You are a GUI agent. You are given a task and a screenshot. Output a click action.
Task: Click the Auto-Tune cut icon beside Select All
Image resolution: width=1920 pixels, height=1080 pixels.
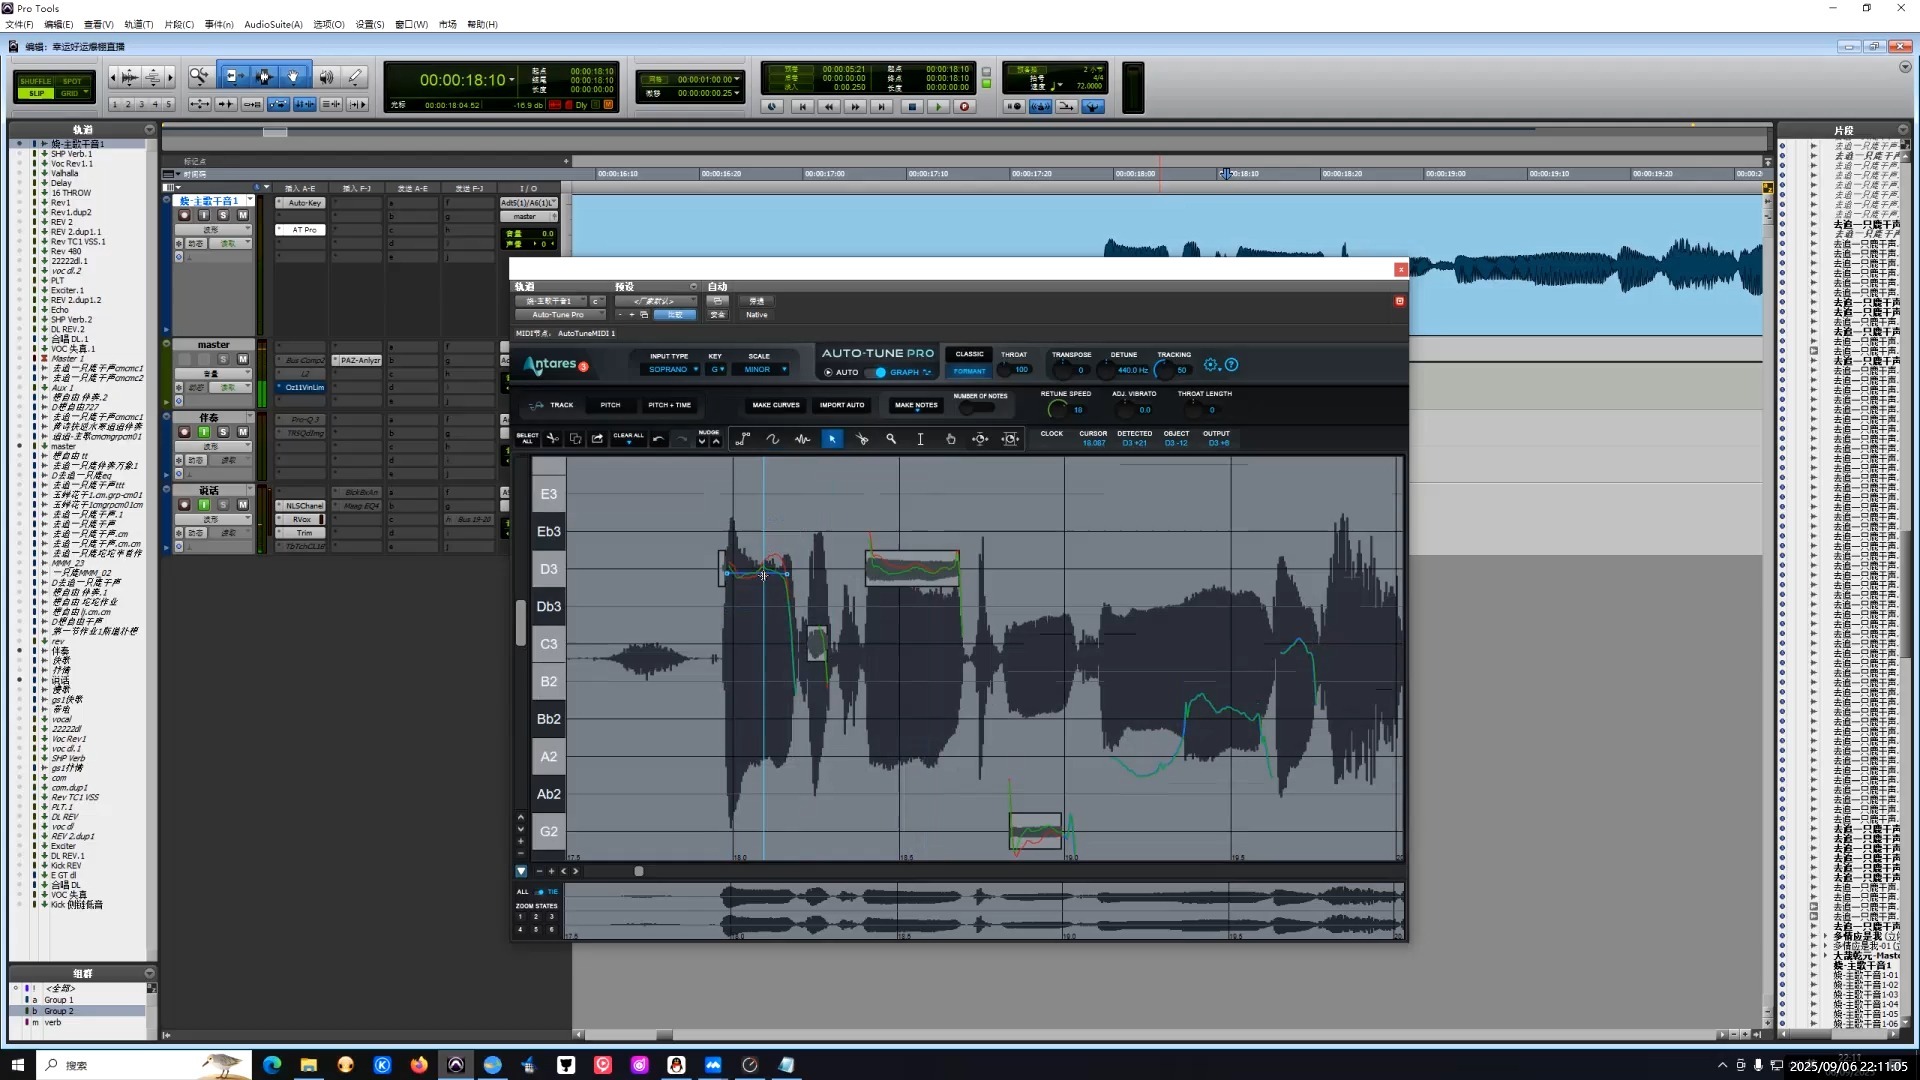[553, 439]
